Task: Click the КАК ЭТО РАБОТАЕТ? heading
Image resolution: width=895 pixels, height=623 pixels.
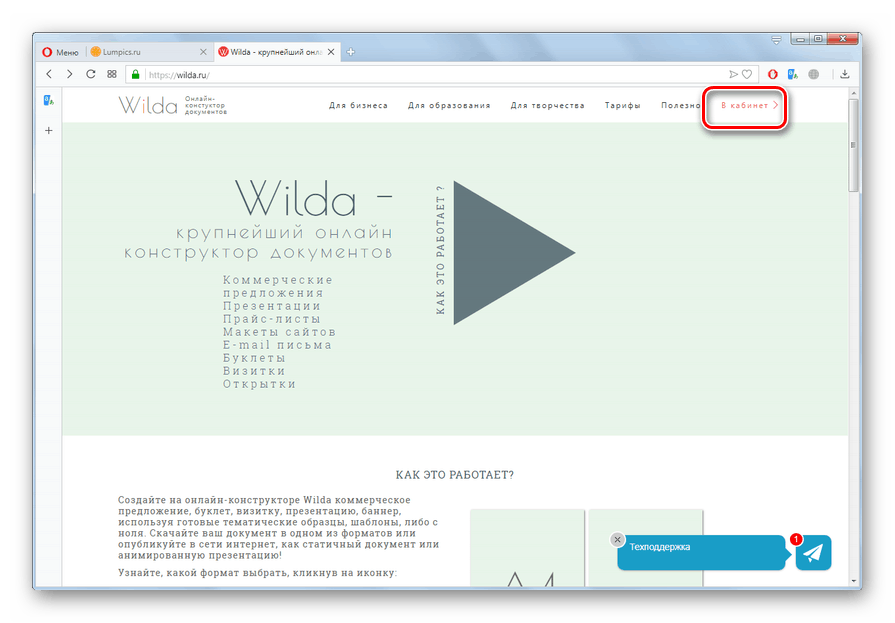Action: (455, 475)
